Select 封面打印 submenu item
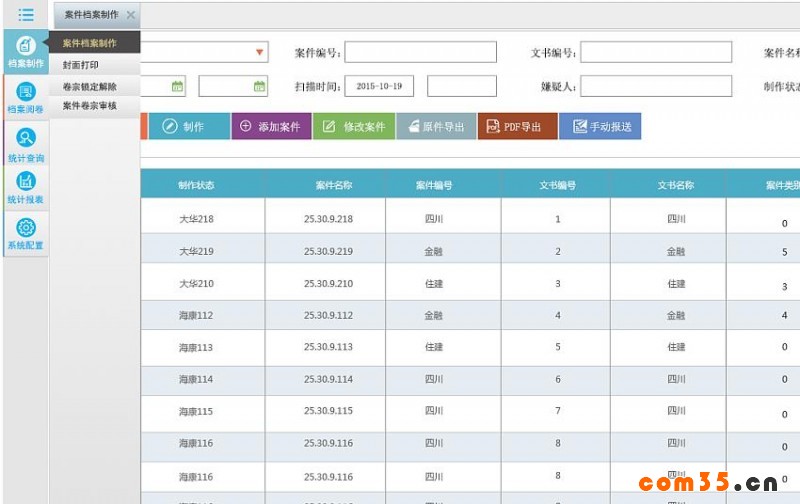 pyautogui.click(x=94, y=65)
